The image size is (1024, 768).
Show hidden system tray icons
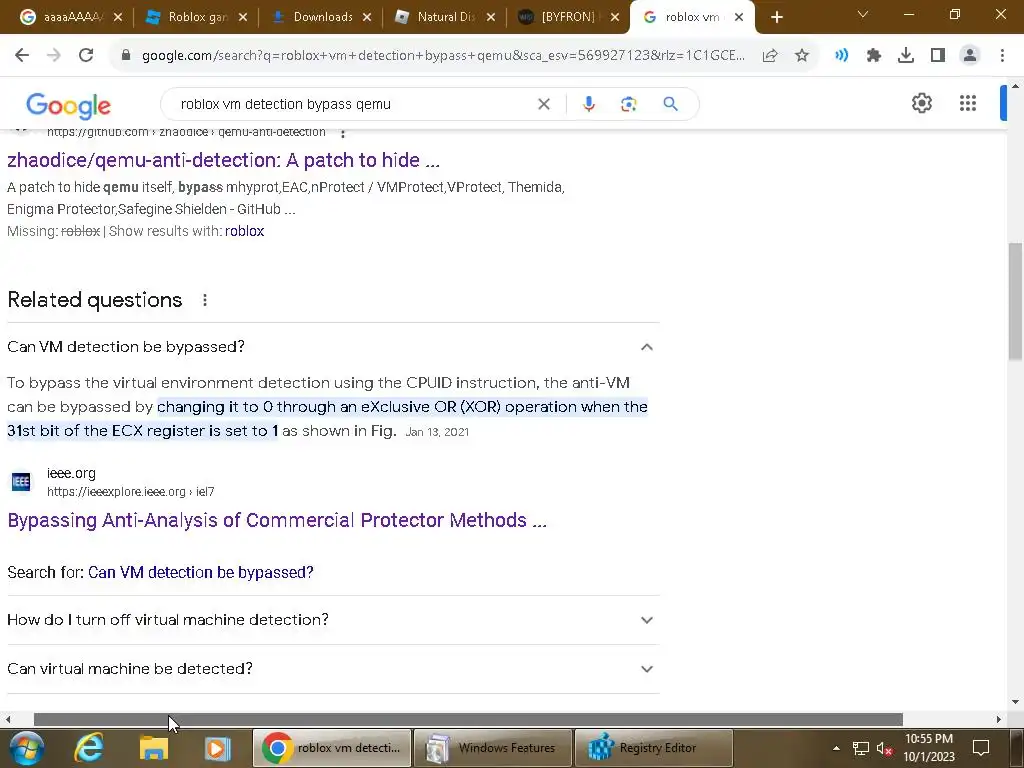coord(836,748)
